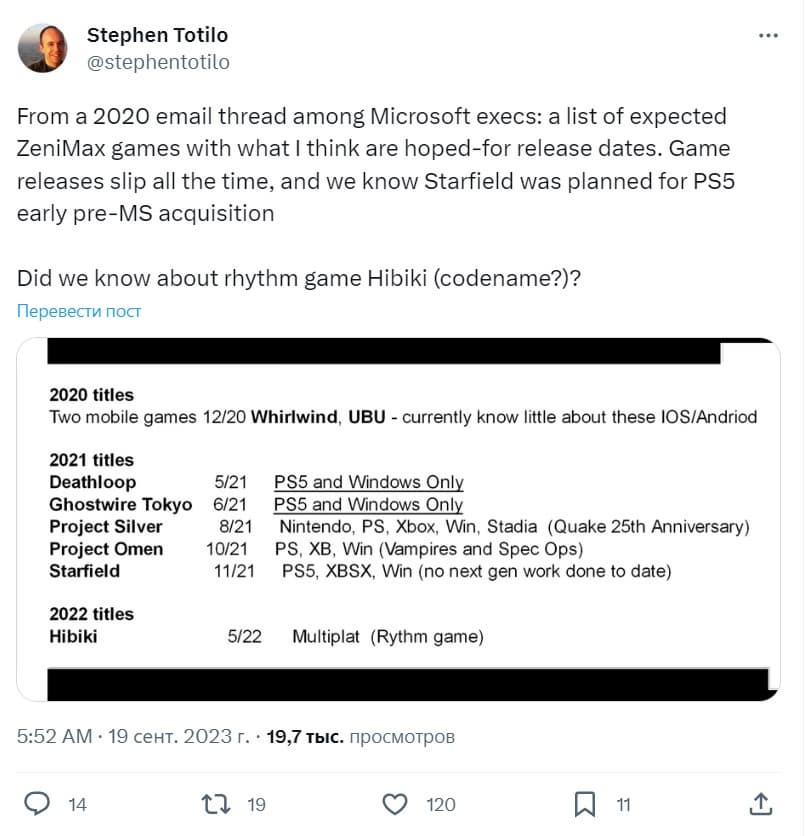Click the share upload icon
The width and height of the screenshot is (806, 836).
760,803
